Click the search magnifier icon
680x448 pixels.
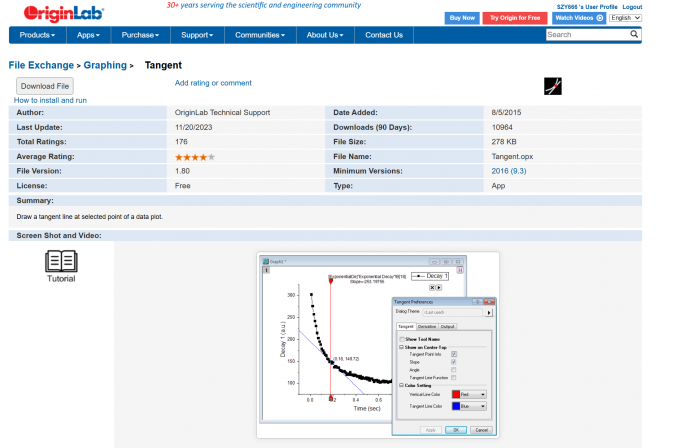(x=634, y=34)
